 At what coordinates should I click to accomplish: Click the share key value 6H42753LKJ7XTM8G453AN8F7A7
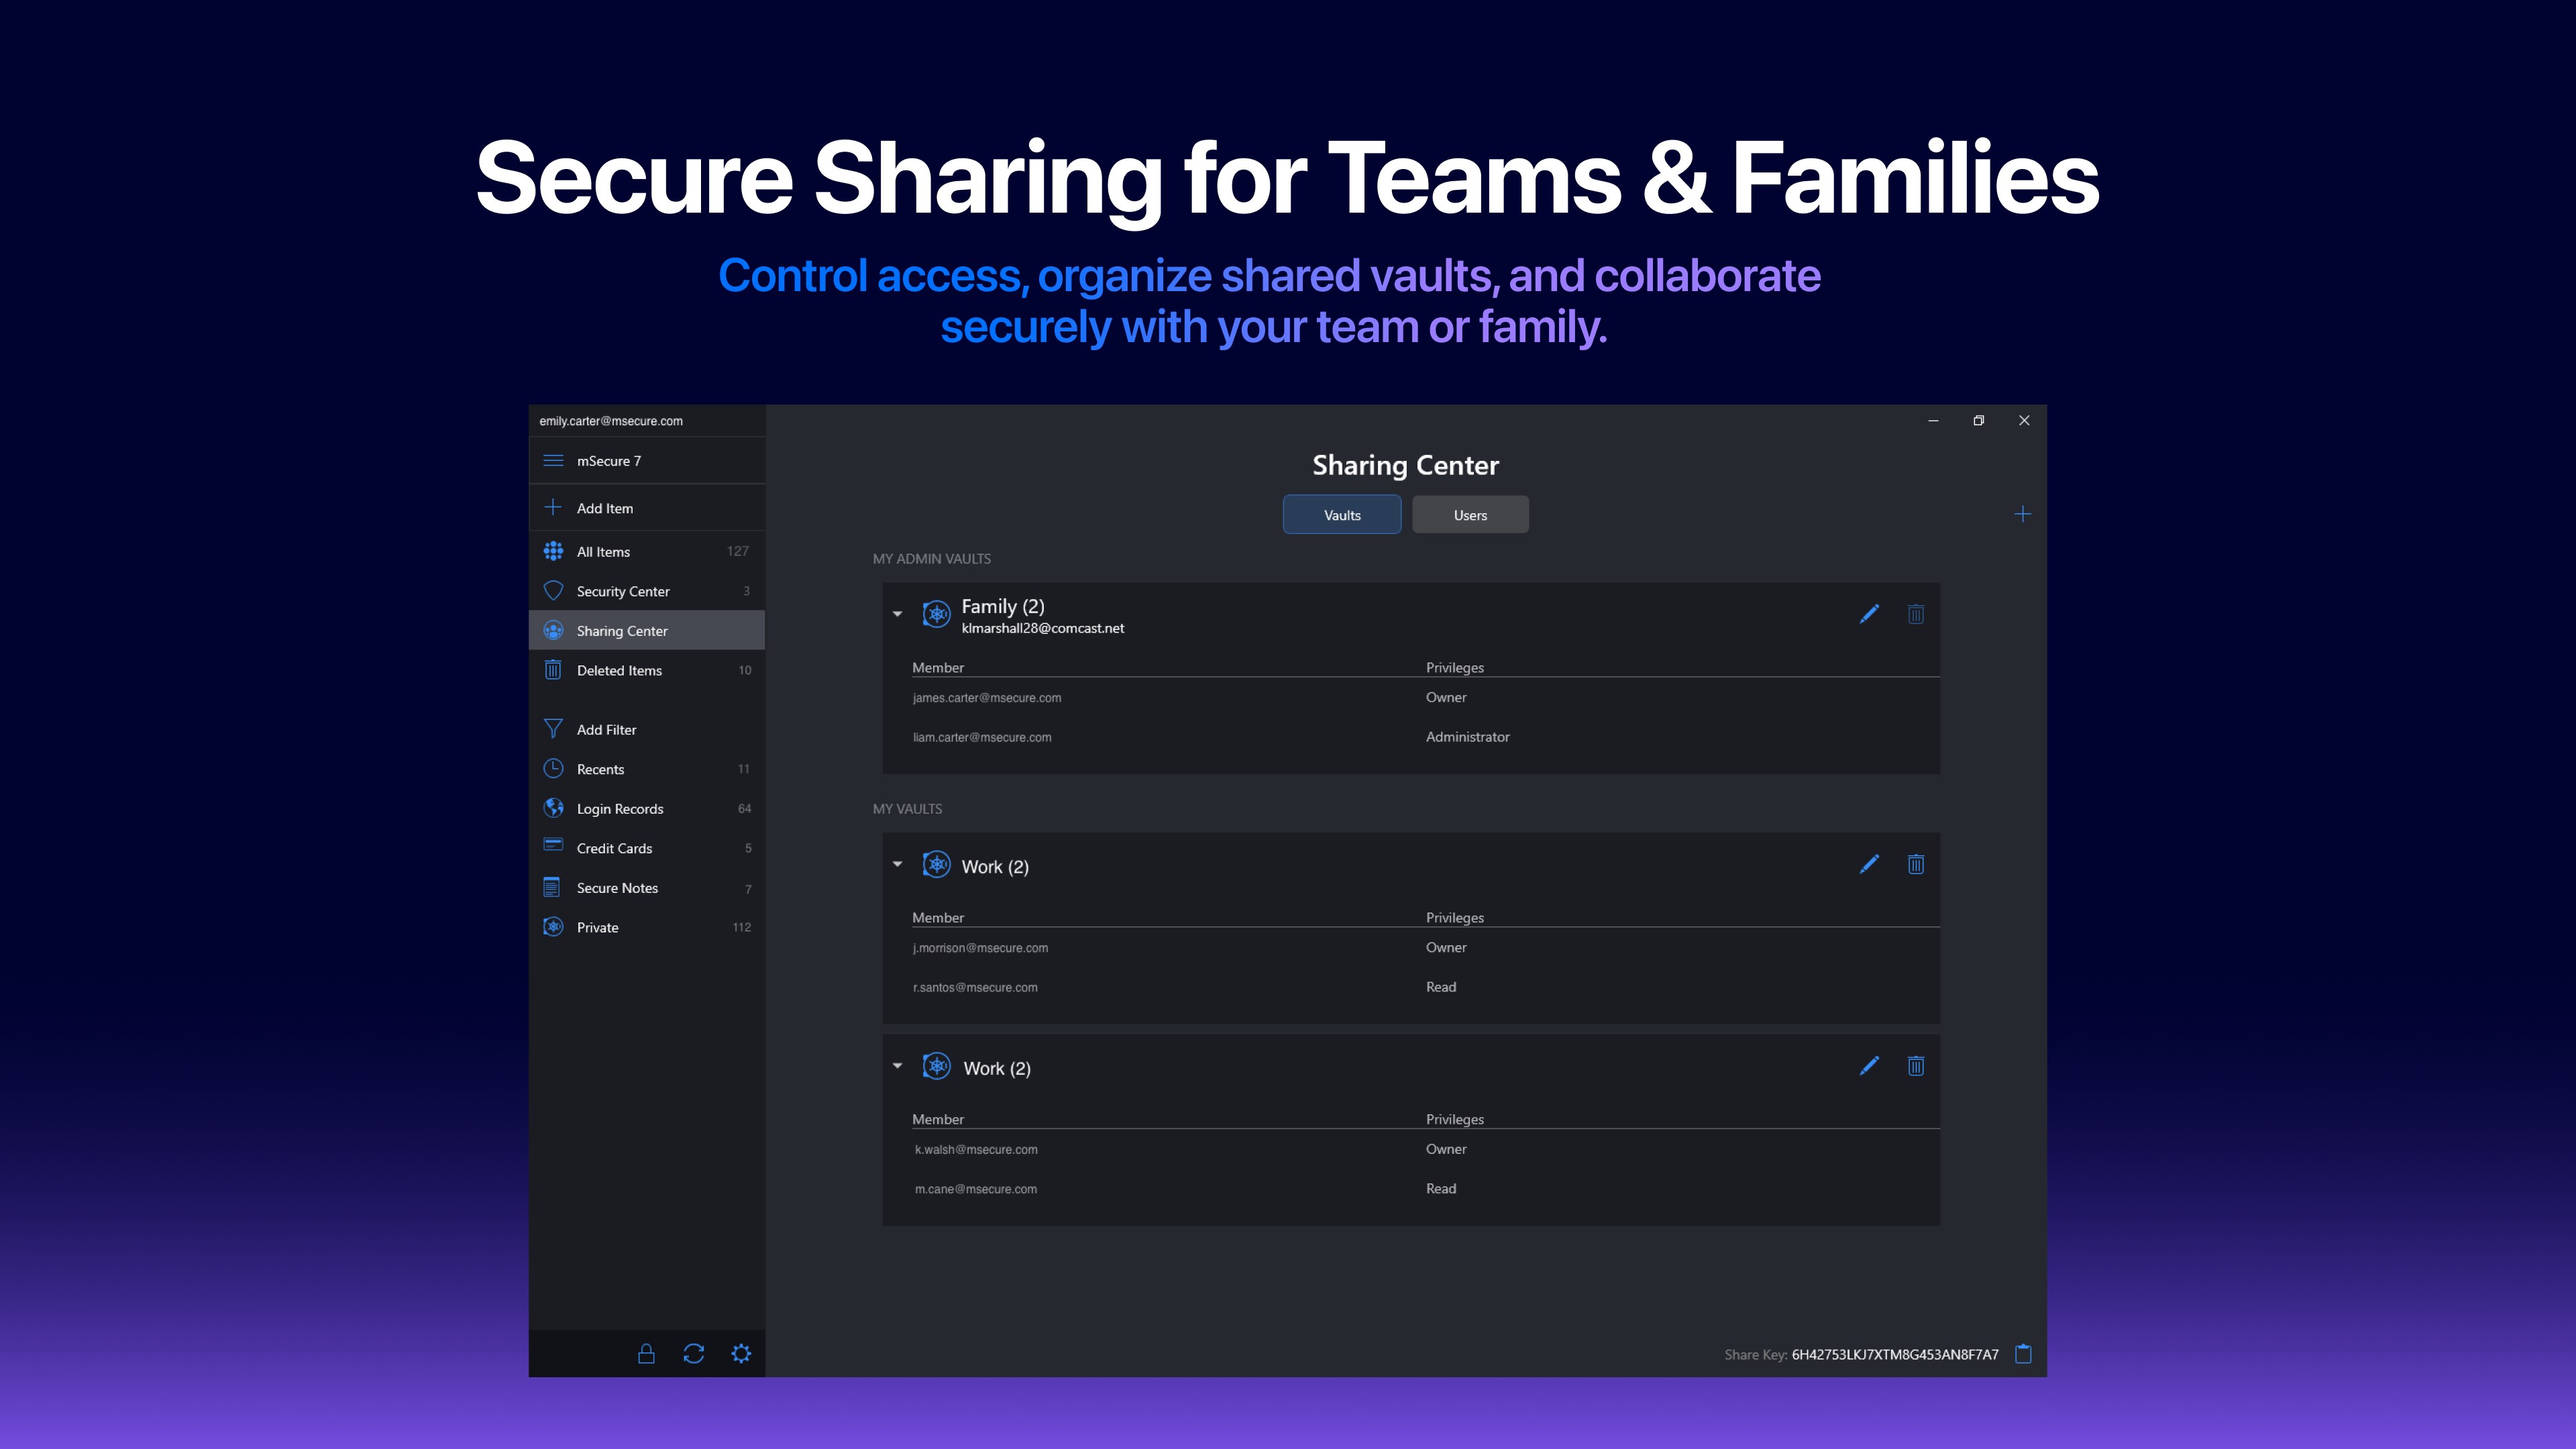[x=1894, y=1355]
